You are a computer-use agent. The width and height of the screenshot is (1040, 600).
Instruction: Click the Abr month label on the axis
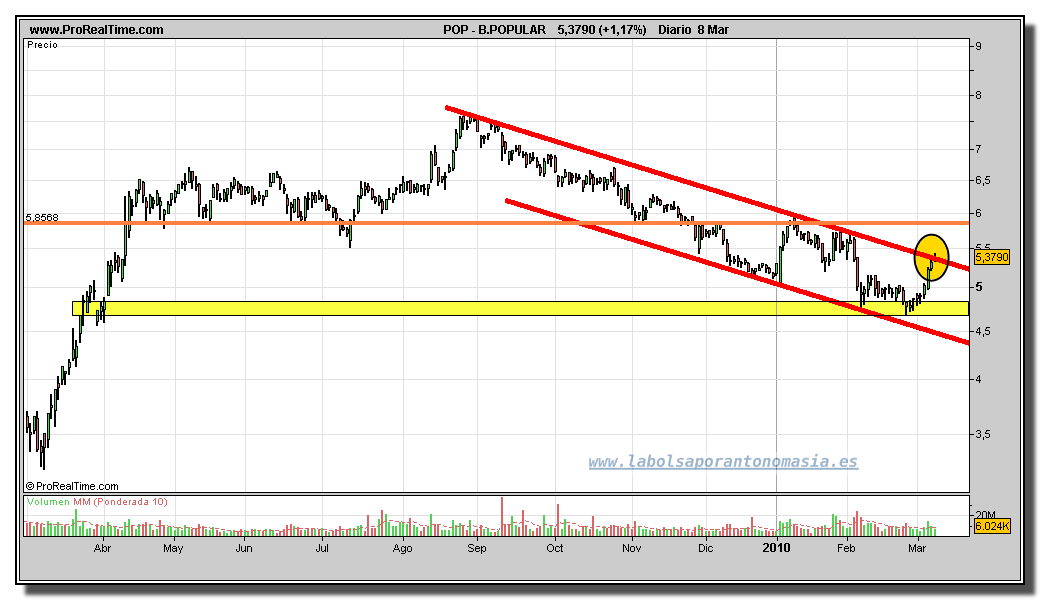click(x=102, y=548)
